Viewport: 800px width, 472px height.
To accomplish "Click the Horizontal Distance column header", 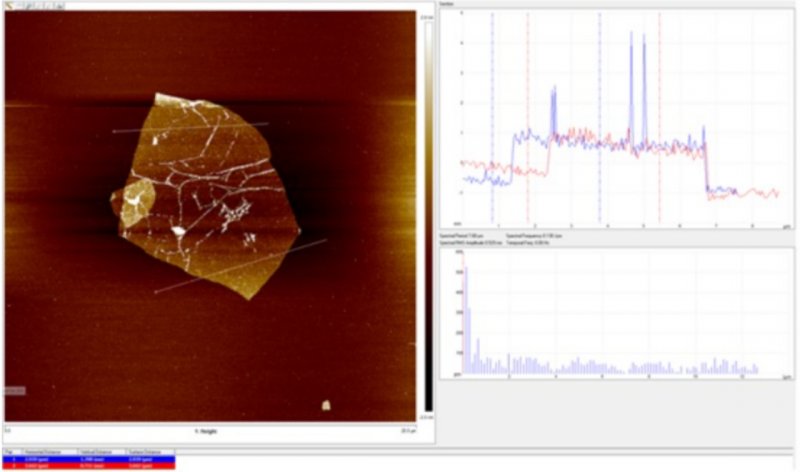I will click(x=40, y=452).
